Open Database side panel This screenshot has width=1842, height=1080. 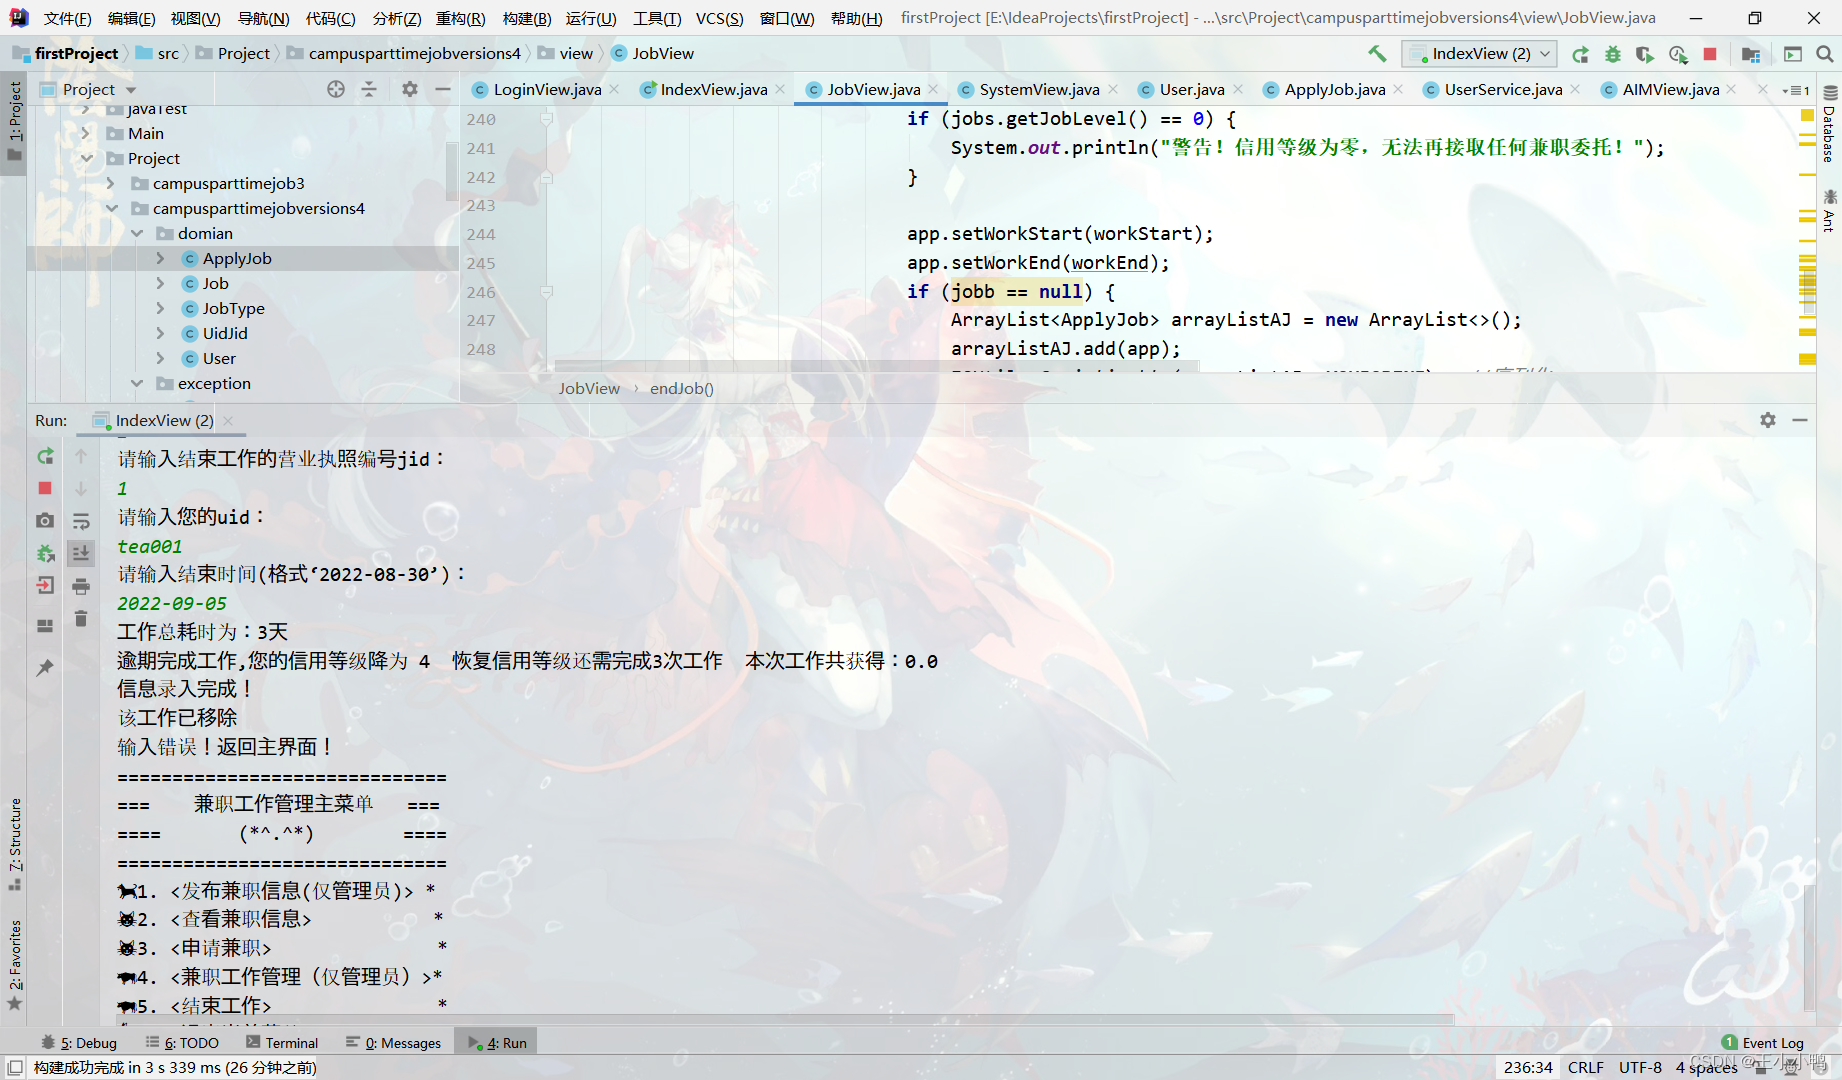pyautogui.click(x=1829, y=124)
